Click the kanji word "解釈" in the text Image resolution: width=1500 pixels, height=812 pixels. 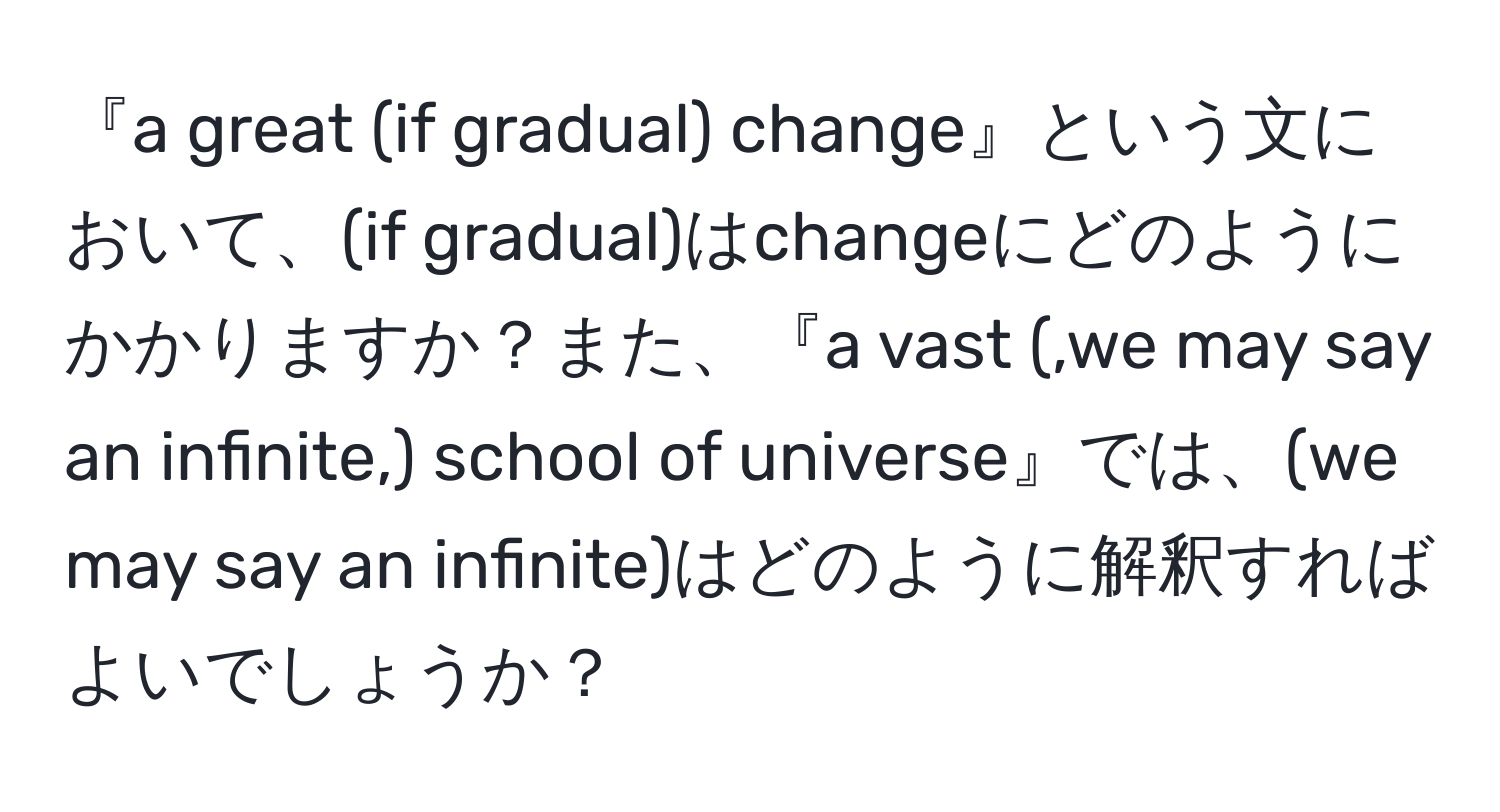click(x=1158, y=567)
